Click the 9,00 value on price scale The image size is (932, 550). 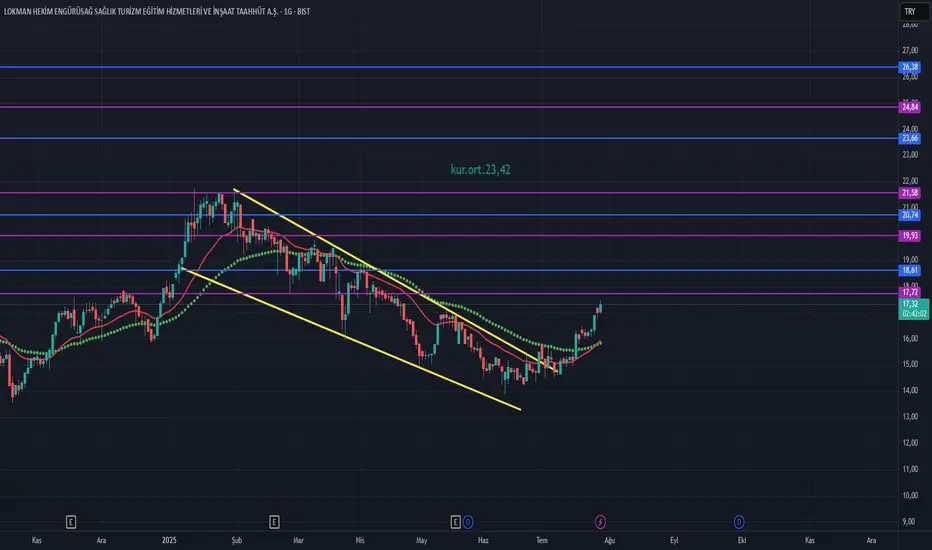tap(909, 521)
